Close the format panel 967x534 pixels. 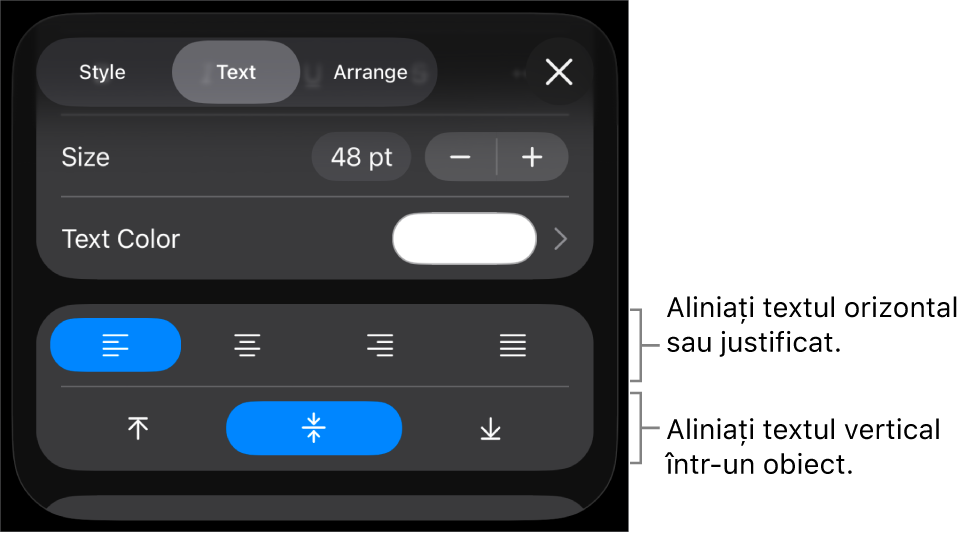click(x=559, y=72)
